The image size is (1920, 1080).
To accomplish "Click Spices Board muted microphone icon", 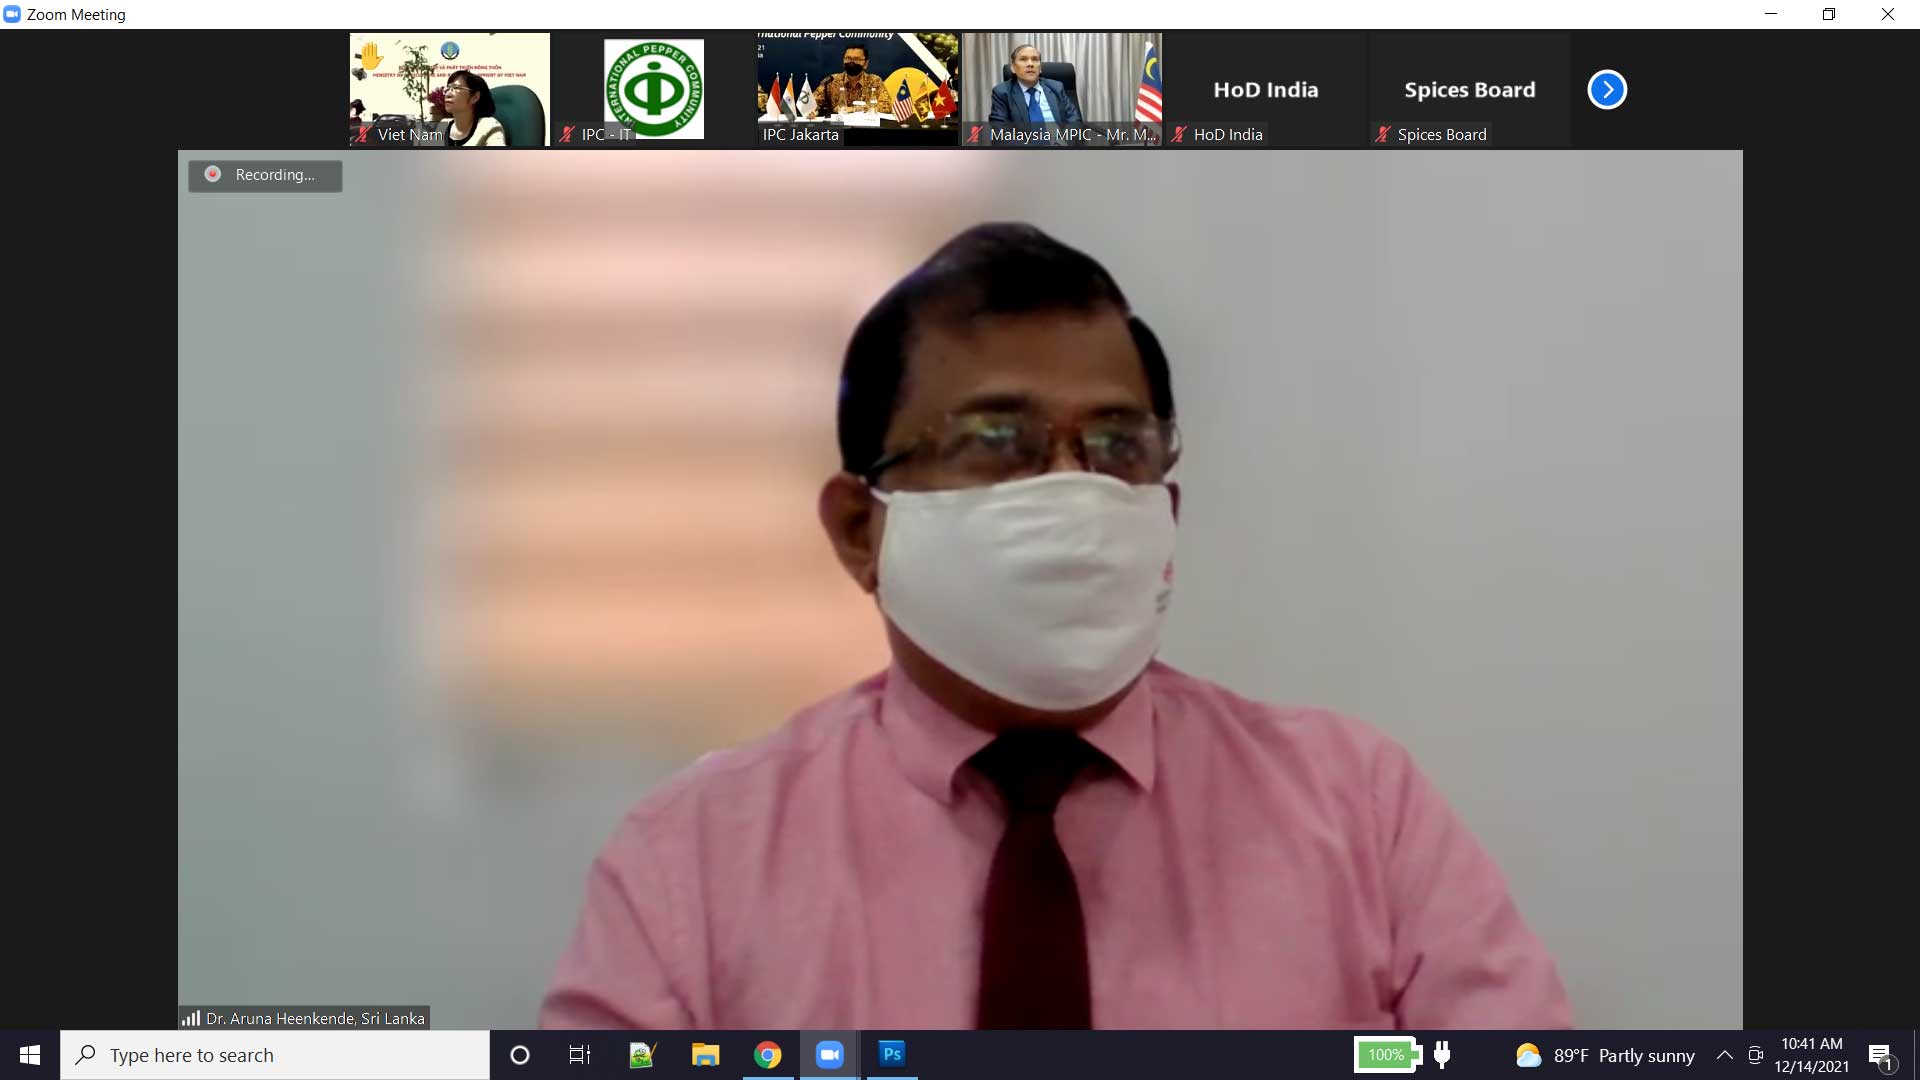I will click(1383, 134).
